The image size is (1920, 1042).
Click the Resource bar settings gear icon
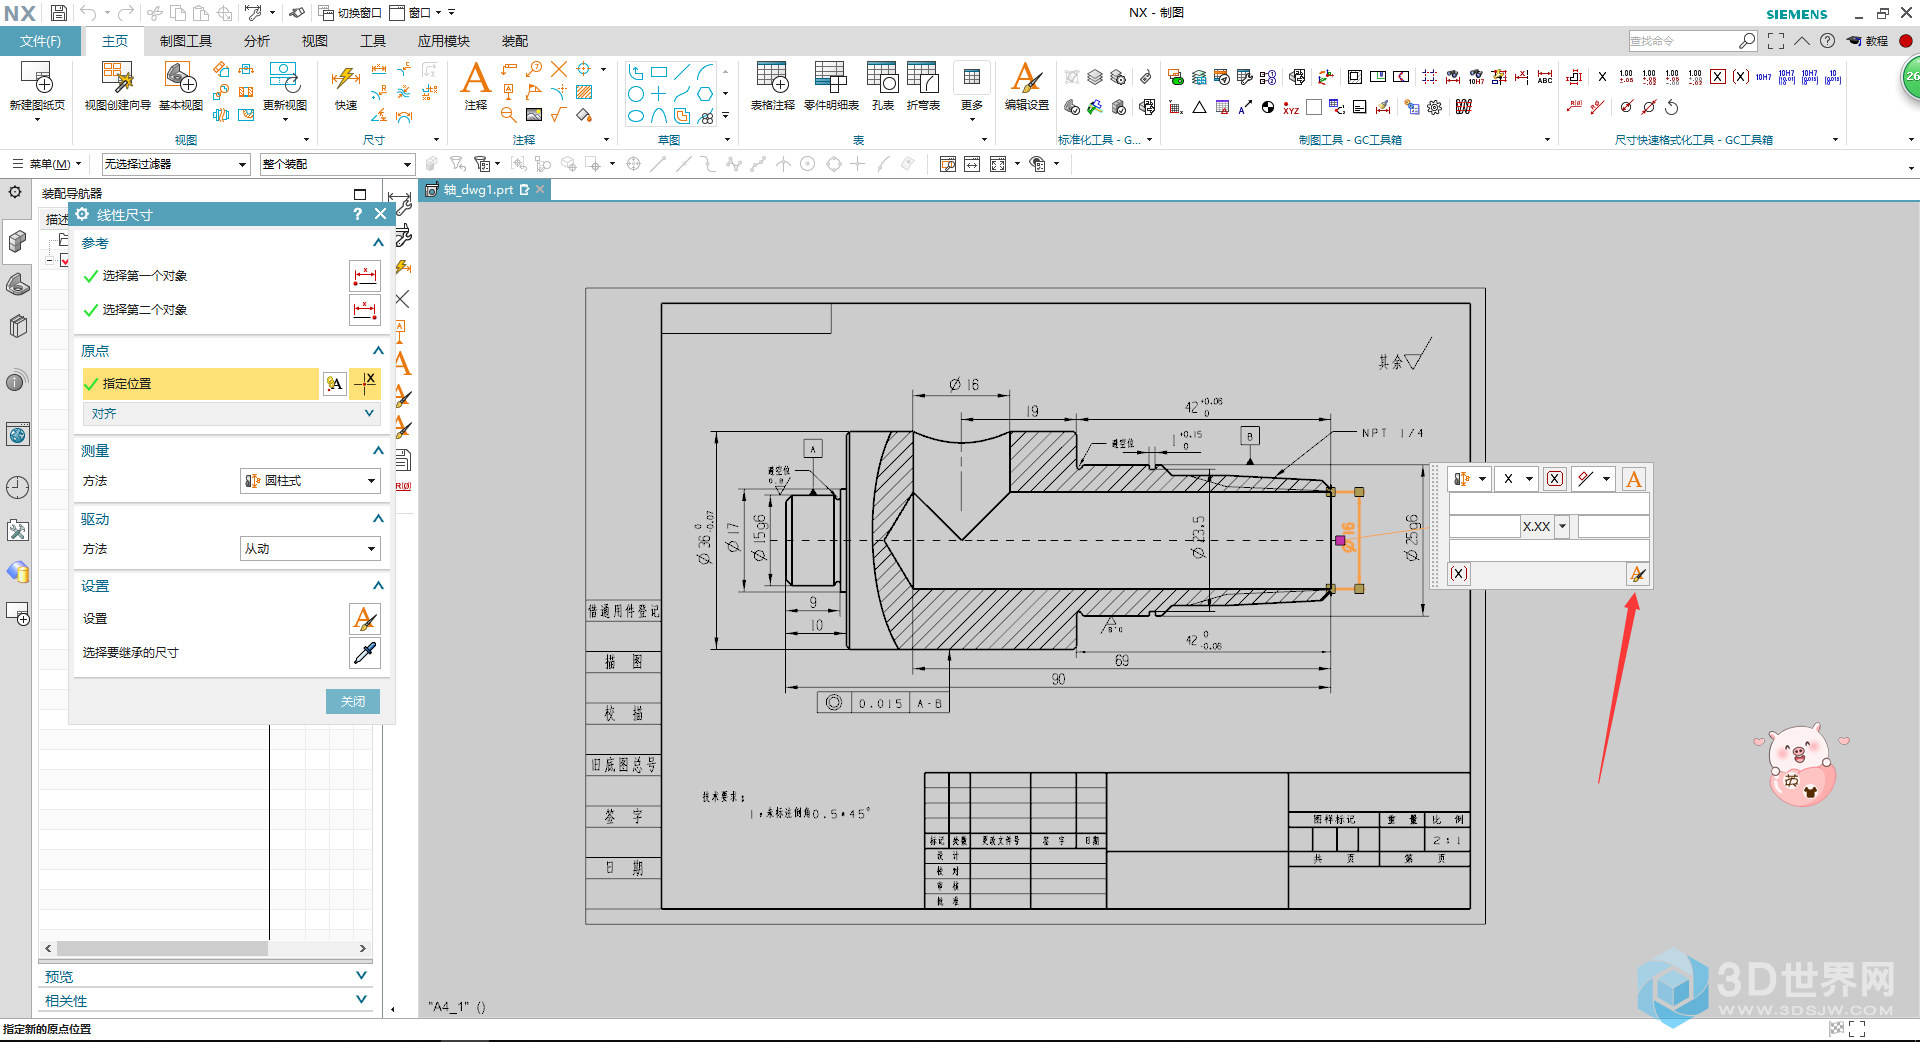[15, 192]
